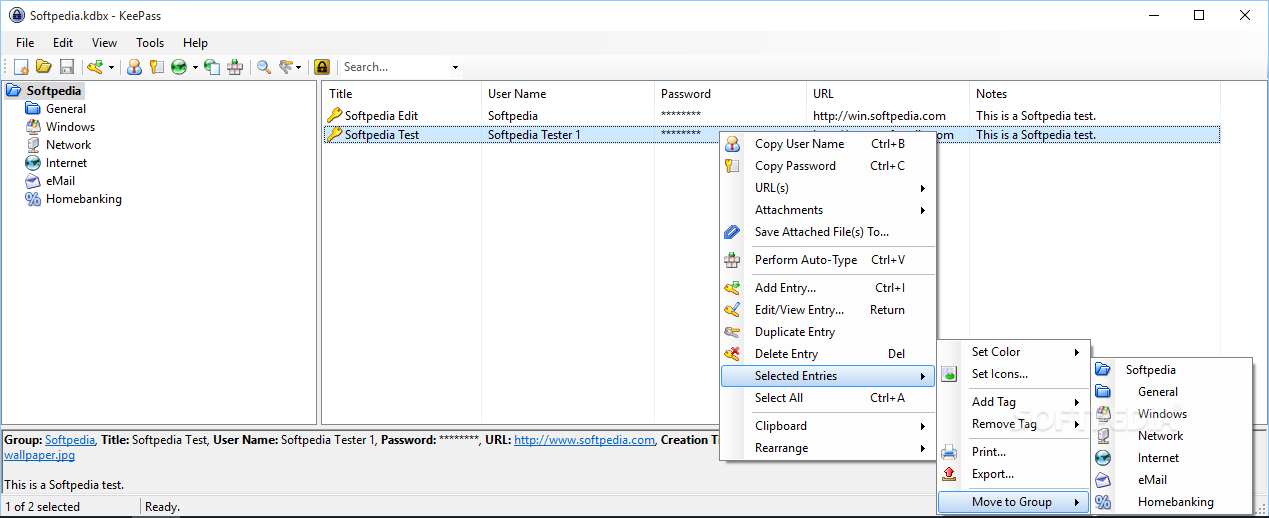Sort entries by the User Name column header
Viewport: 1269px width, 518px height.
coord(567,94)
